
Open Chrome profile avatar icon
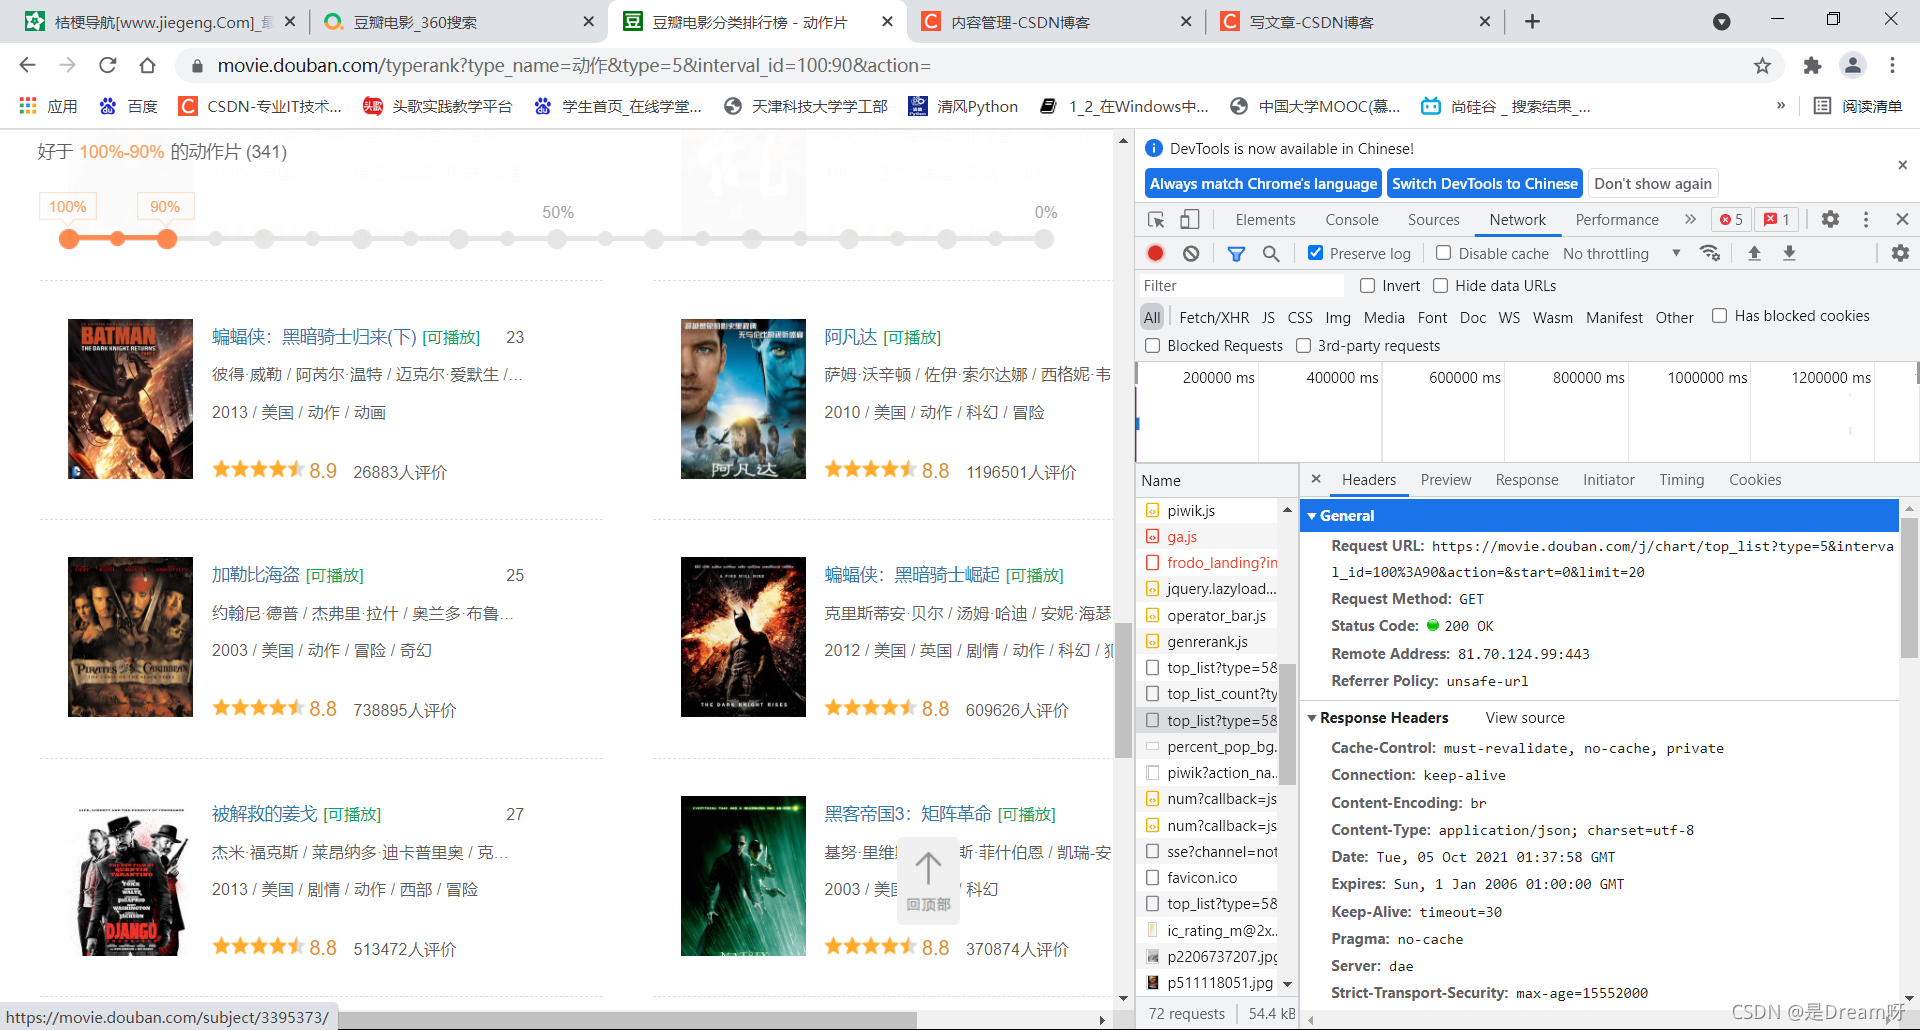pyautogui.click(x=1853, y=65)
